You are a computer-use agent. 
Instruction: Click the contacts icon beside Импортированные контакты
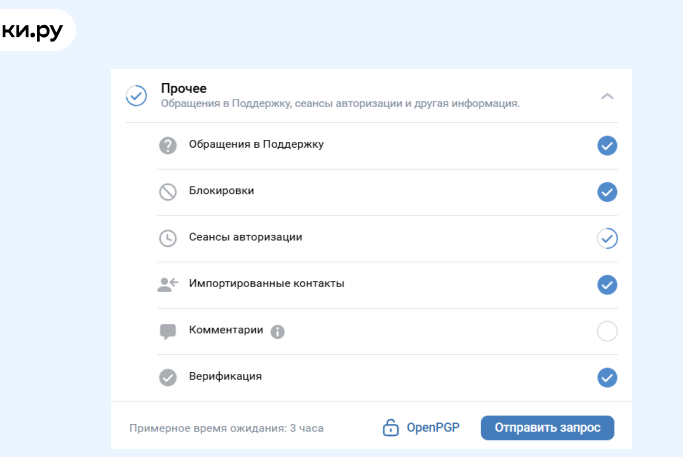(168, 284)
